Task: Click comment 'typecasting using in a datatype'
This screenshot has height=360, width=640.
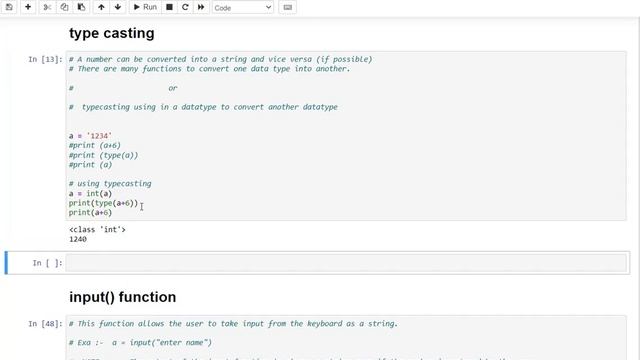Action: coord(203,107)
